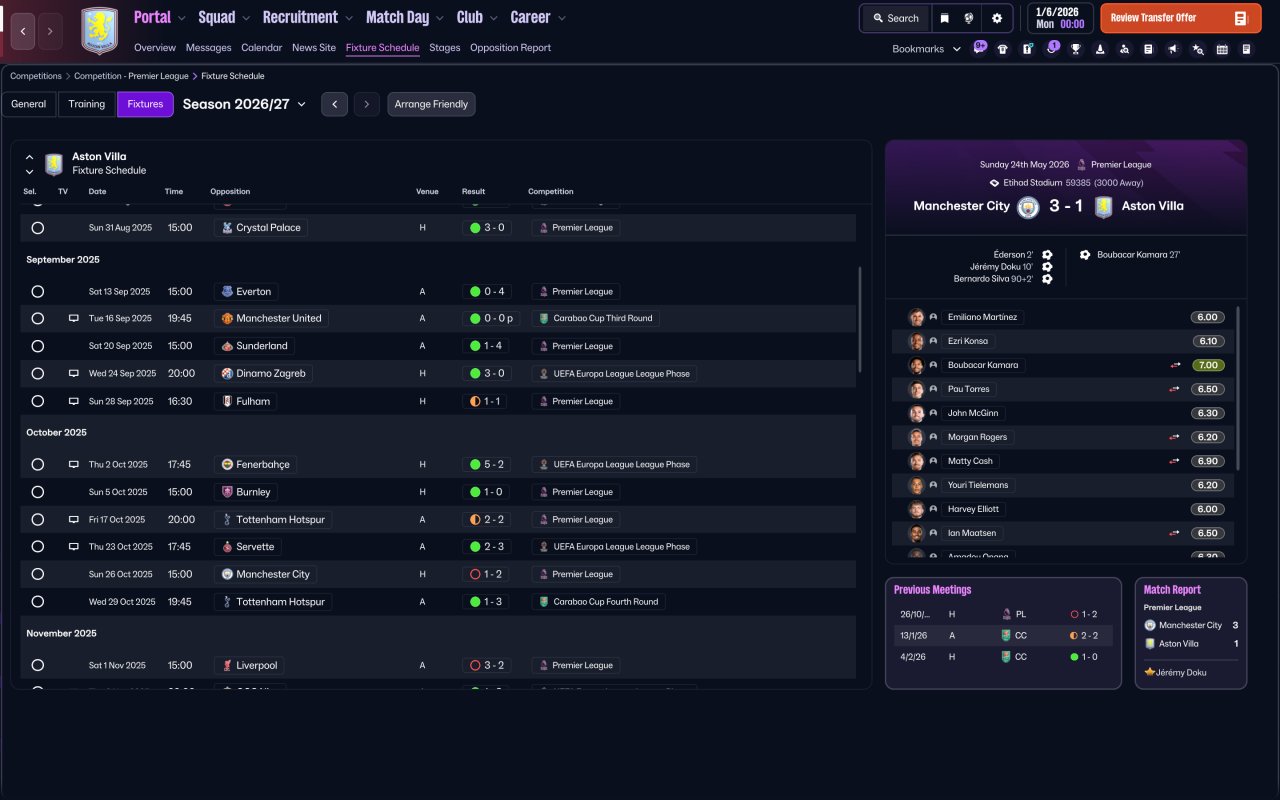
Task: Open the trophy competitions shortcut icon
Action: 1076,49
